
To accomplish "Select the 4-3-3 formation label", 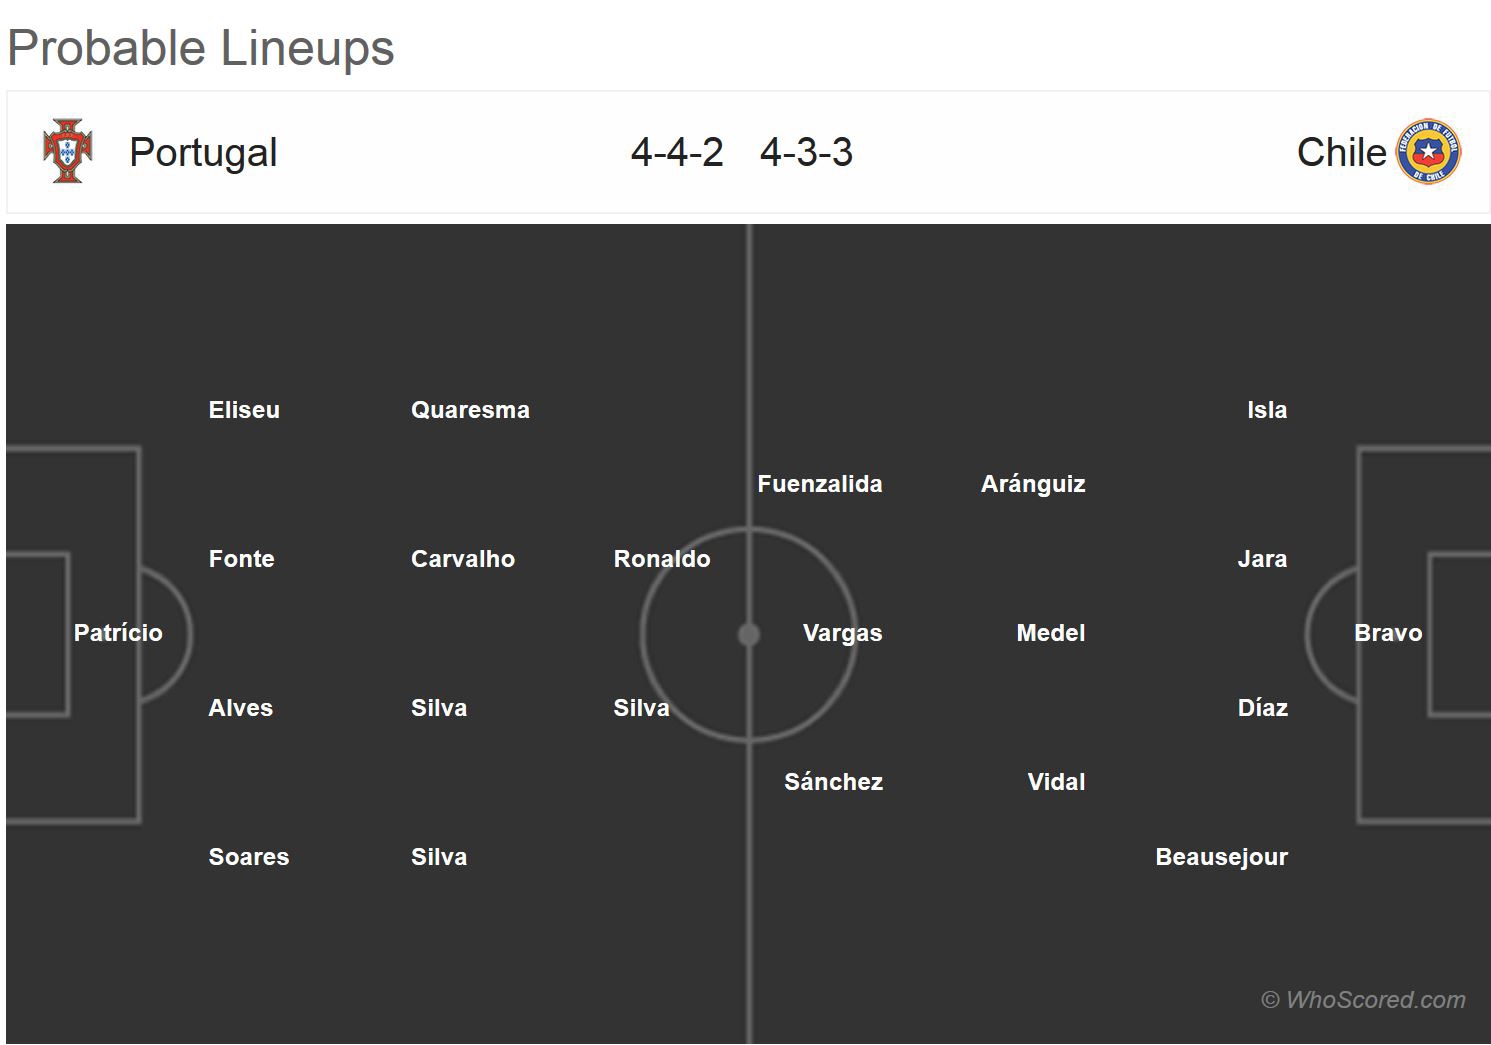I will pyautogui.click(x=806, y=152).
